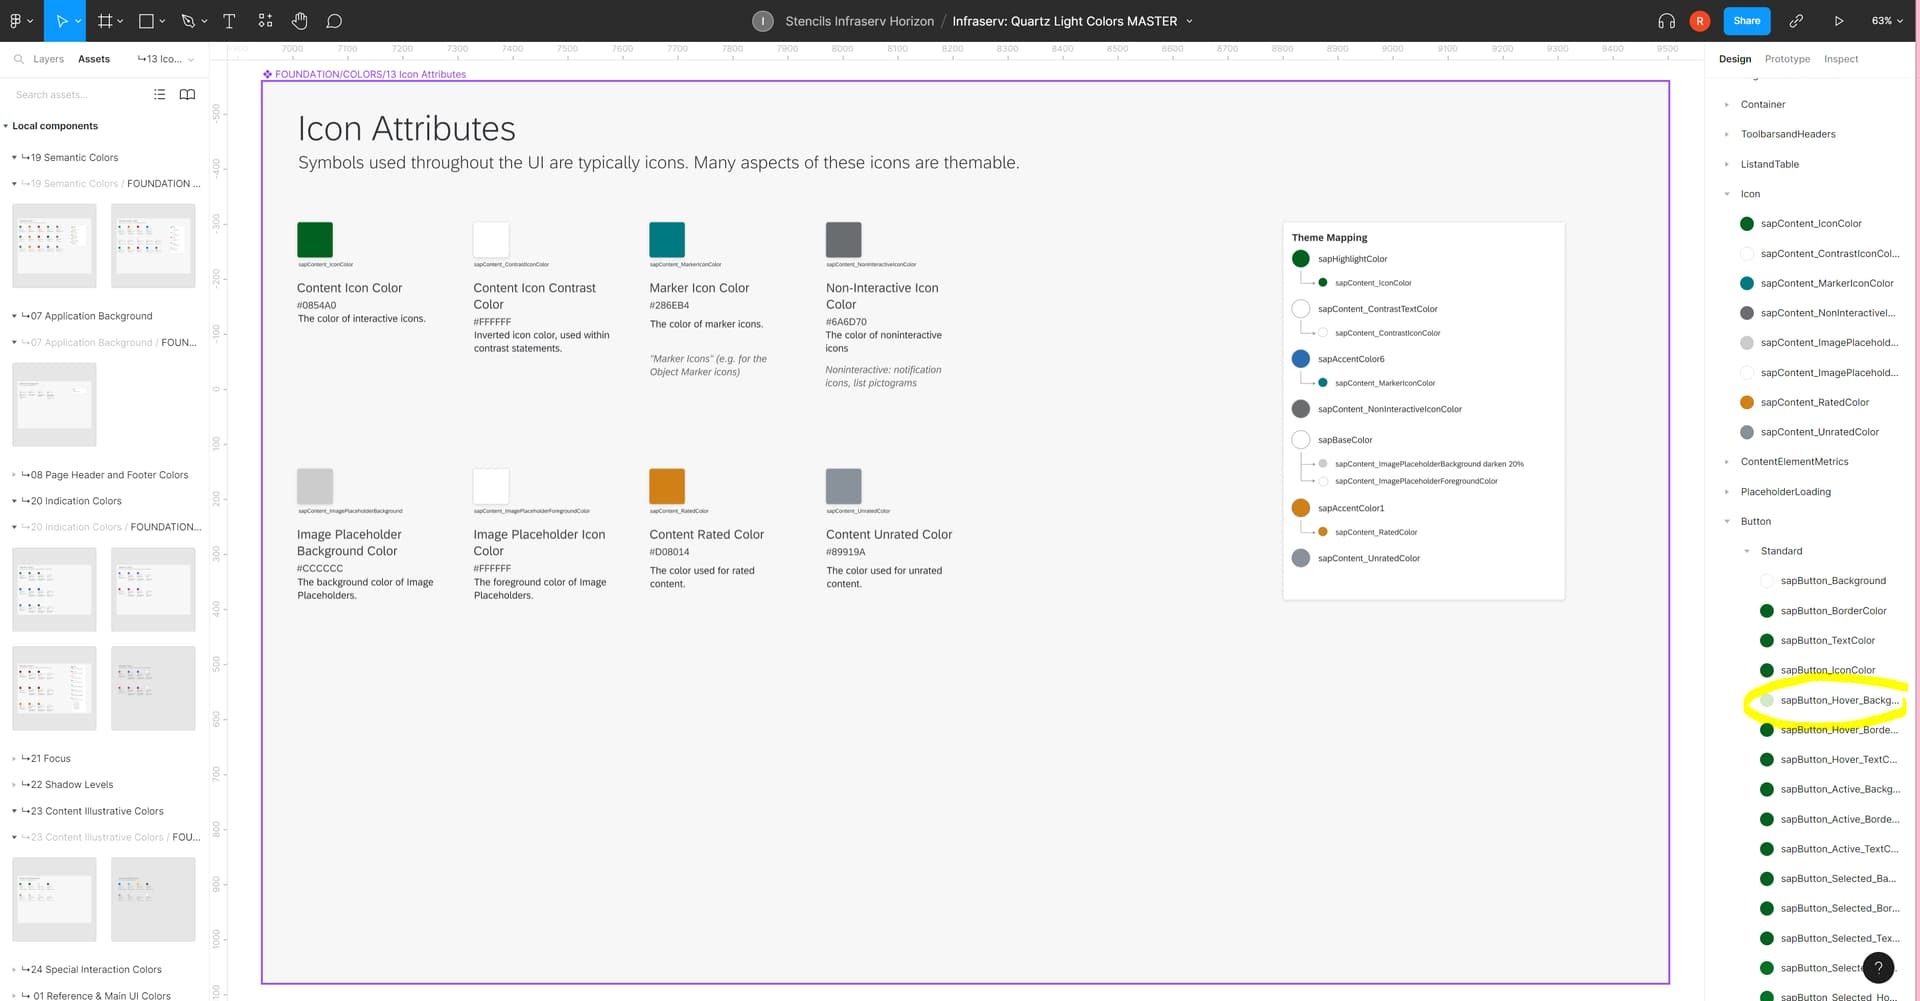
Task: Open the page selector 13 Ico... dropdown
Action: point(166,59)
